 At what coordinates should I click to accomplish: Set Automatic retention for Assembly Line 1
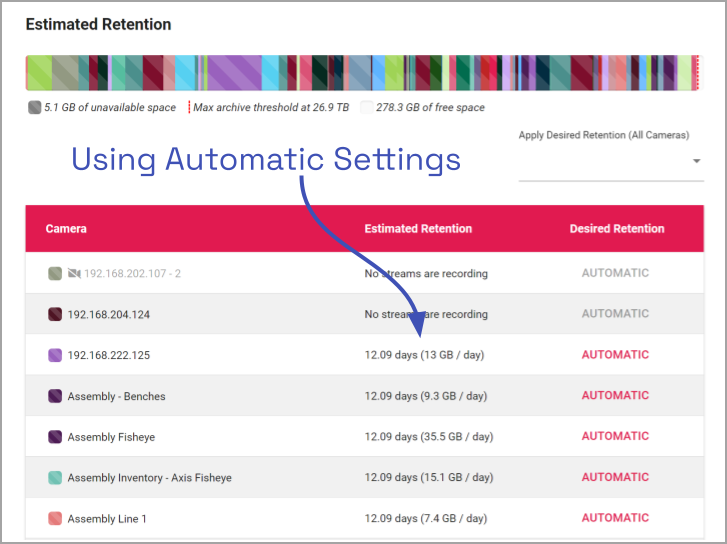coord(615,518)
